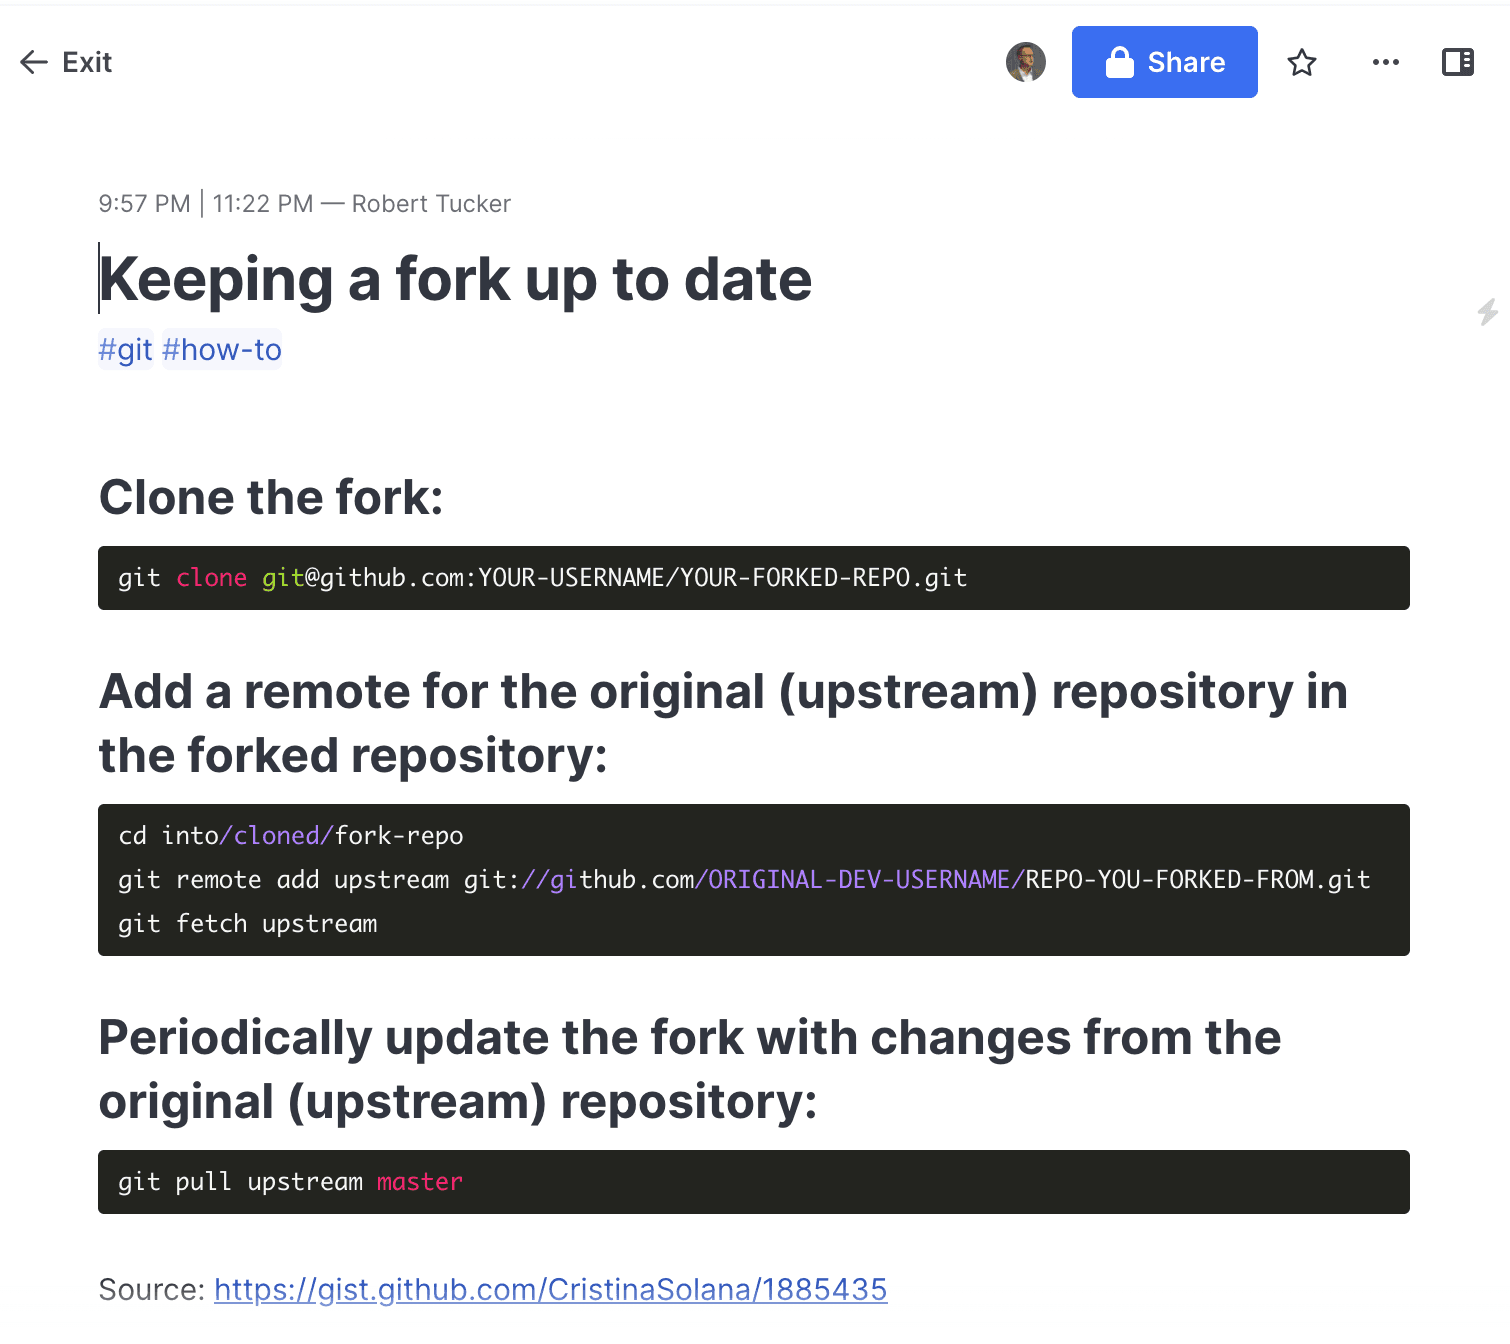
Task: Open the CristinaSolana gist source link
Action: [x=550, y=1289]
